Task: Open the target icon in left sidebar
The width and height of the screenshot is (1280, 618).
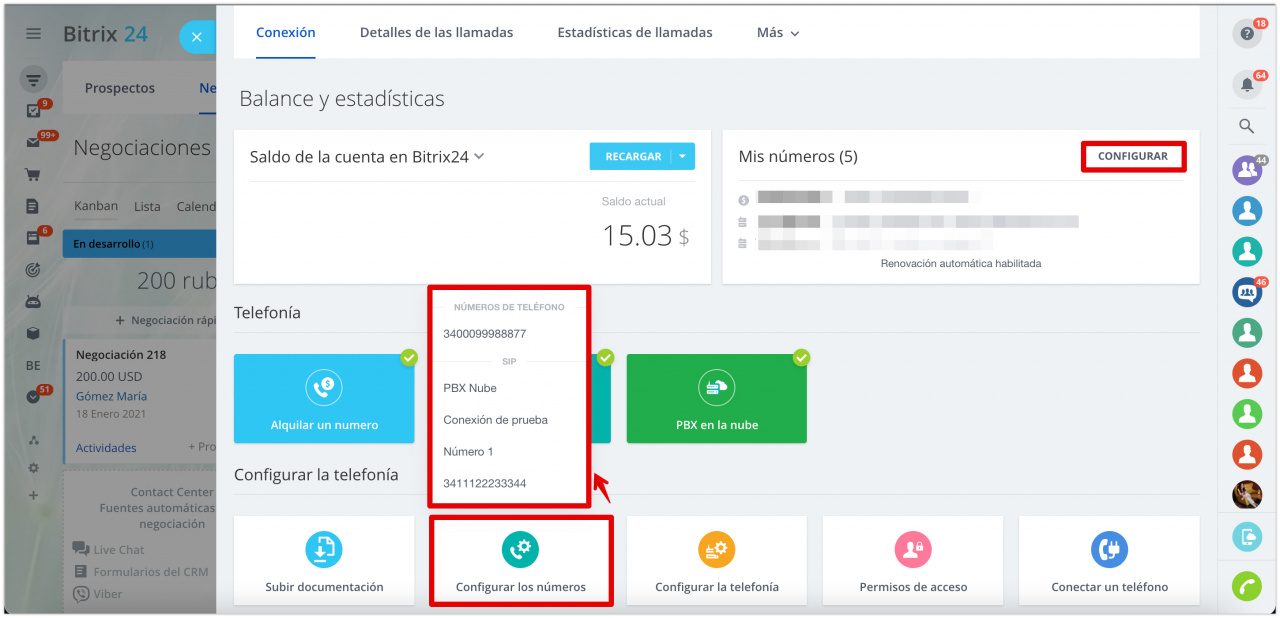Action: (33, 270)
